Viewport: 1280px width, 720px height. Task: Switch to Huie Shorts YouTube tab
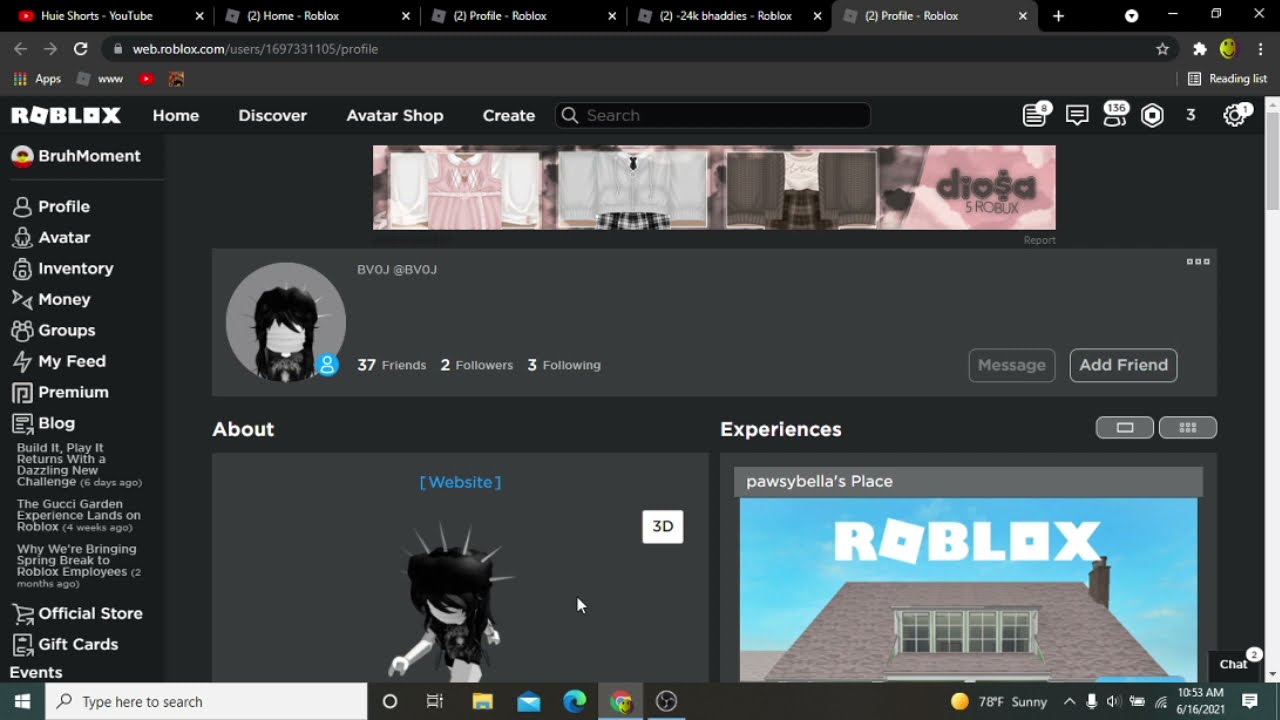108,16
